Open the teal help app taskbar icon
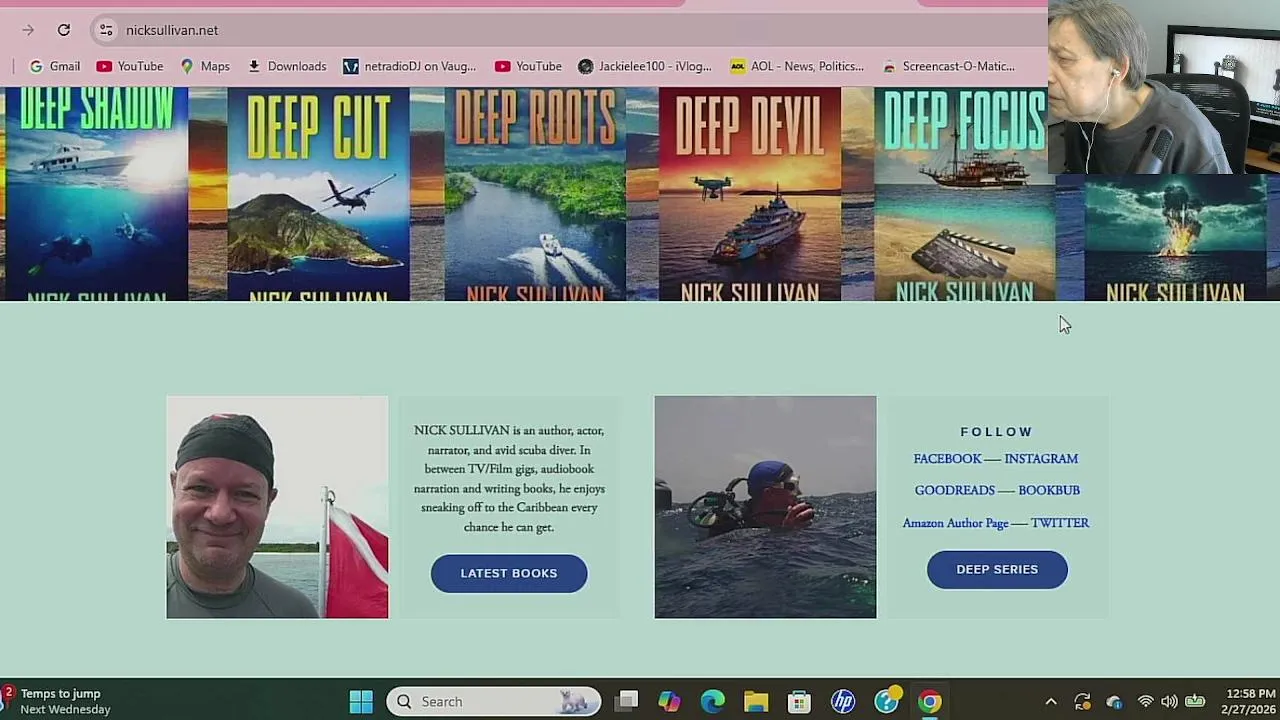The image size is (1280, 720). tap(887, 702)
